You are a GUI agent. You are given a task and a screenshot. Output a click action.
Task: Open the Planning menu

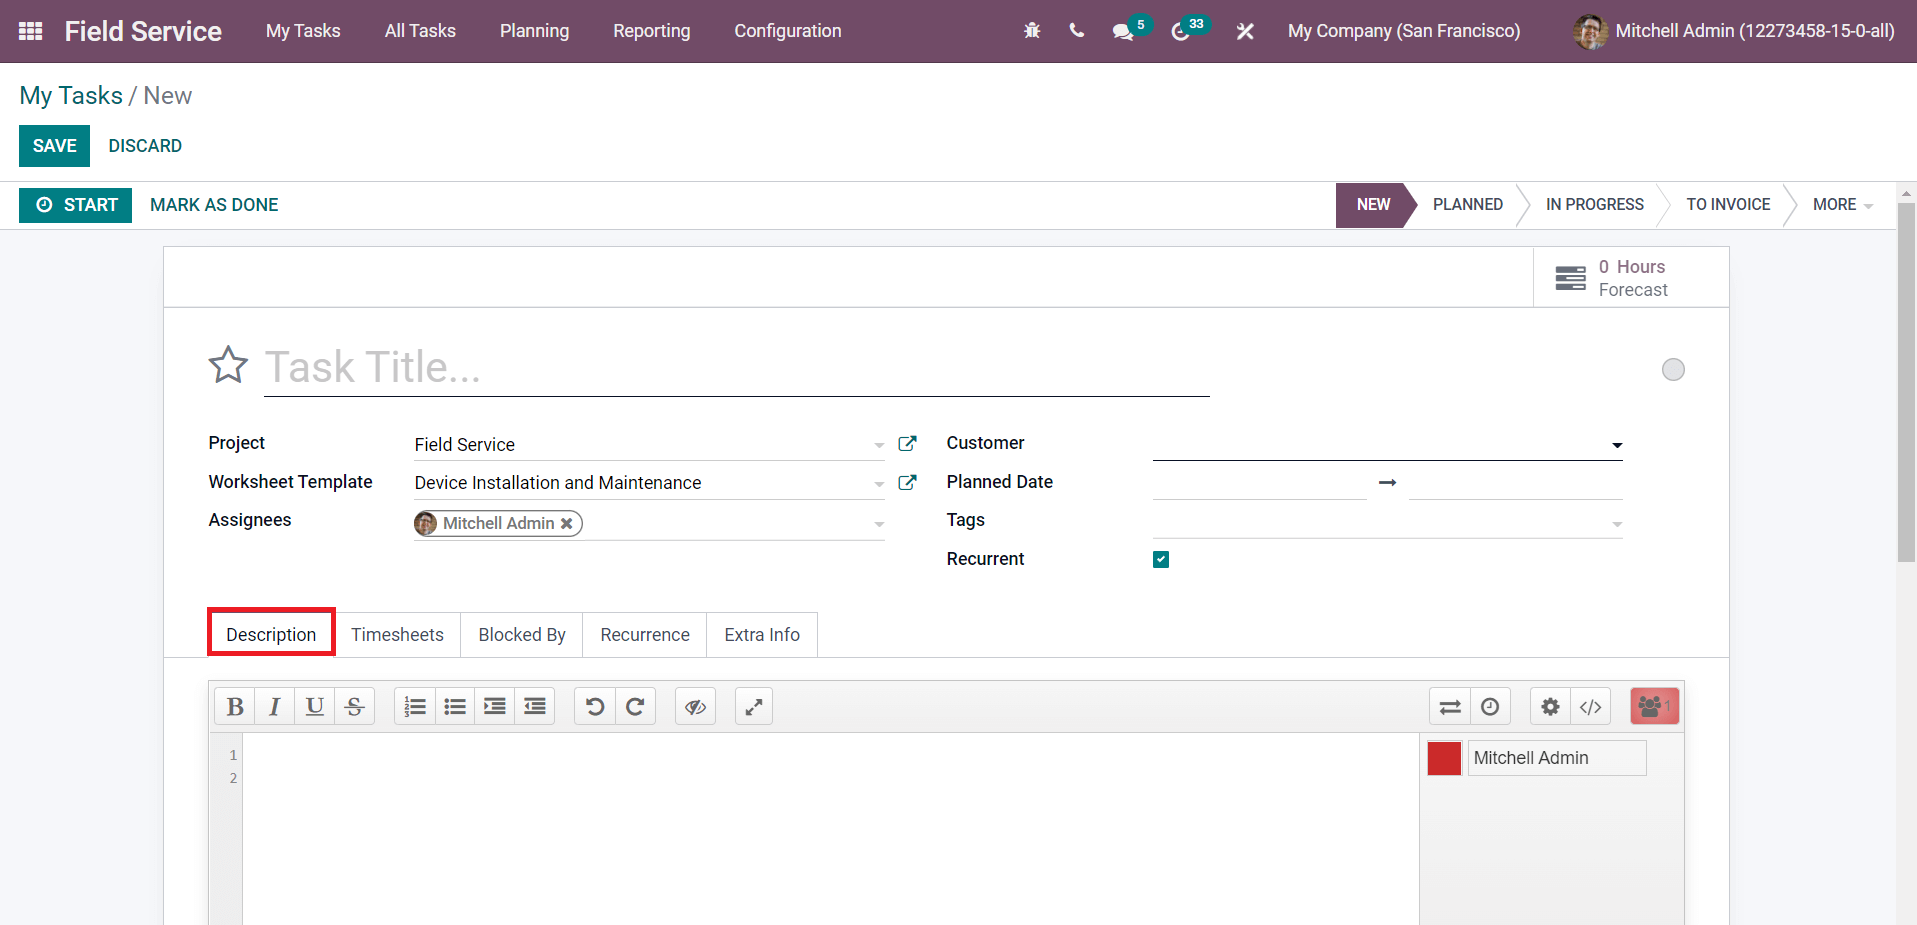(x=534, y=31)
